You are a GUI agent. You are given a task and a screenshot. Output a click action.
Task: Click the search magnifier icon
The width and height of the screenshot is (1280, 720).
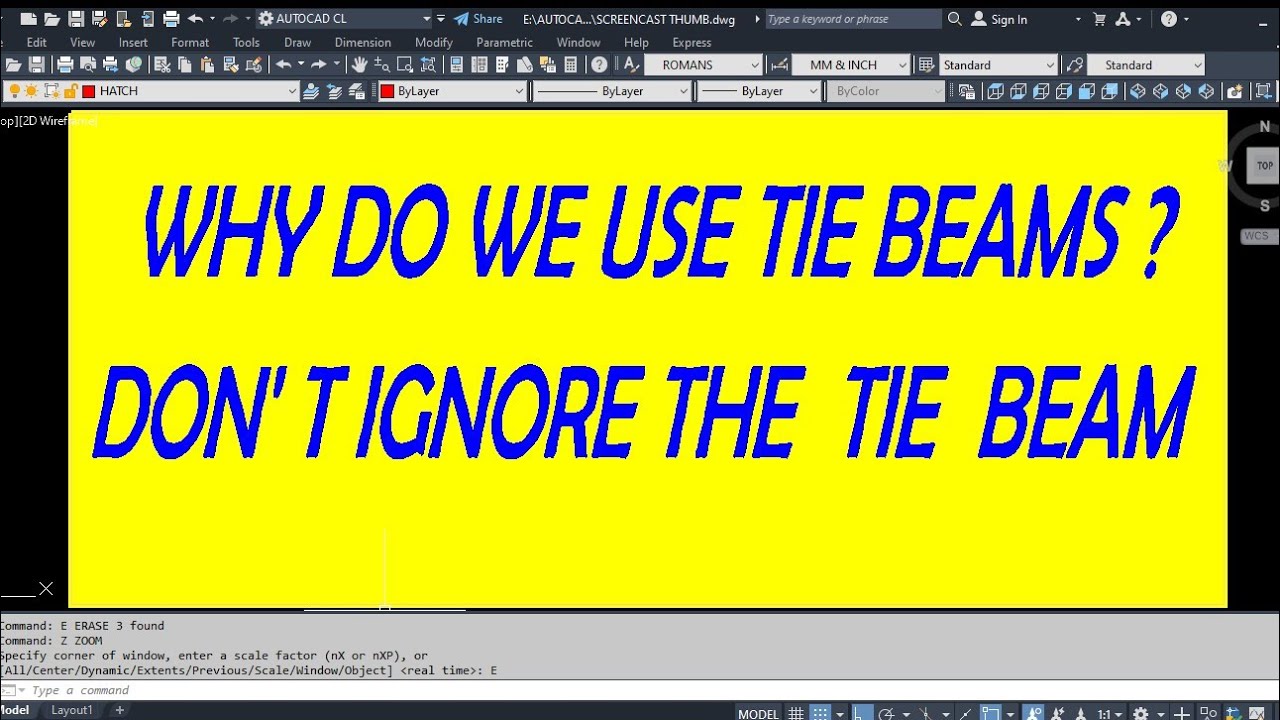point(954,19)
